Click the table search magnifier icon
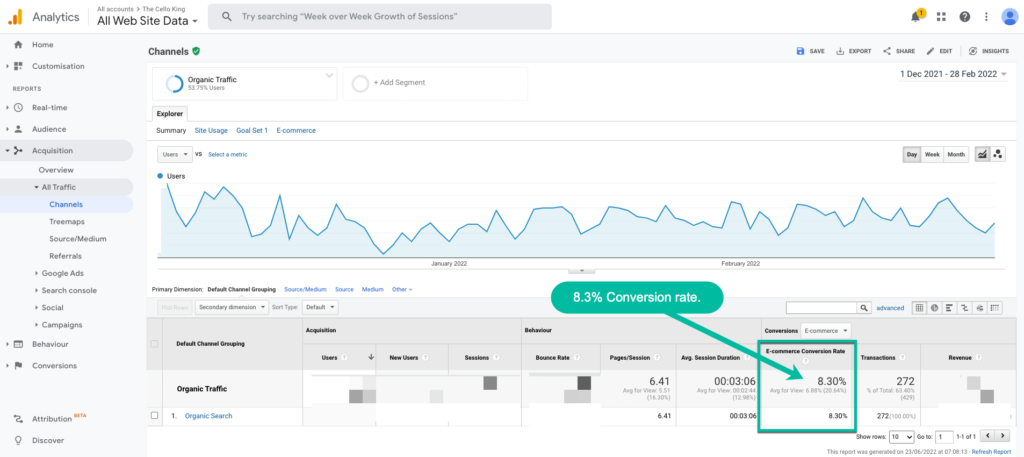The width and height of the screenshot is (1024, 457). [x=864, y=308]
